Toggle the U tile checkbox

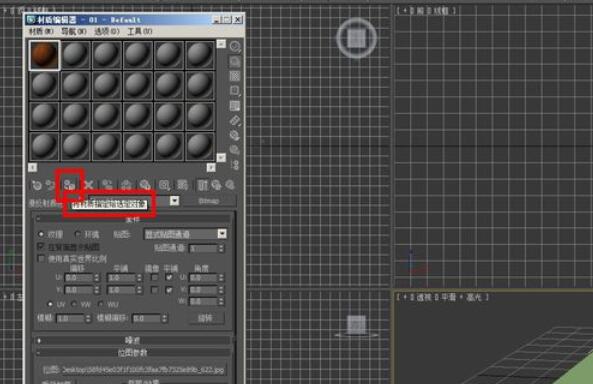coord(169,278)
